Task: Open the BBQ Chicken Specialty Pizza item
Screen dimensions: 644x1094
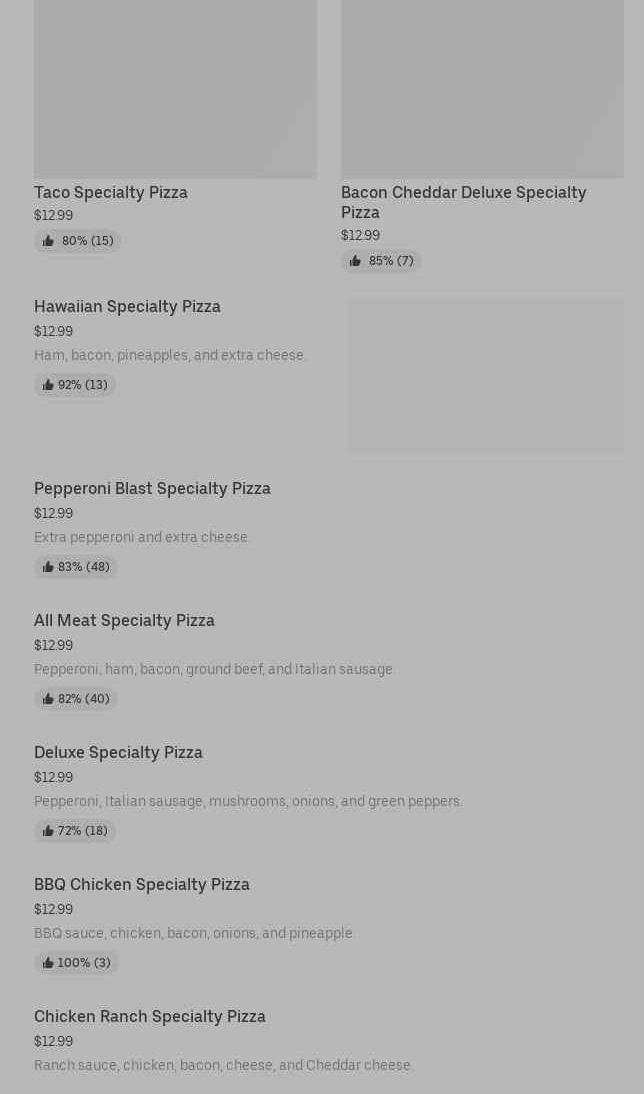Action: coord(142,884)
